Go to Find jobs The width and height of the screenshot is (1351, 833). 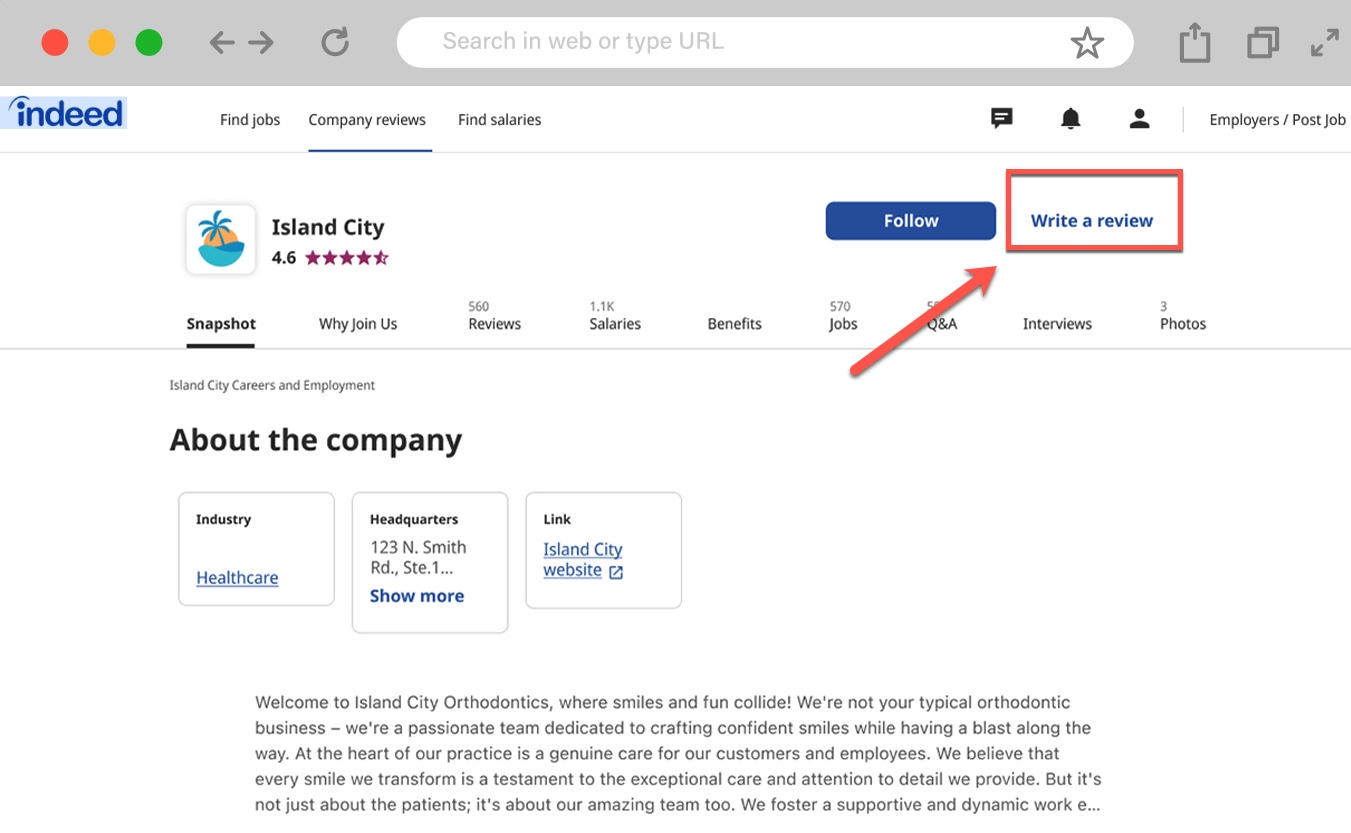pos(250,120)
